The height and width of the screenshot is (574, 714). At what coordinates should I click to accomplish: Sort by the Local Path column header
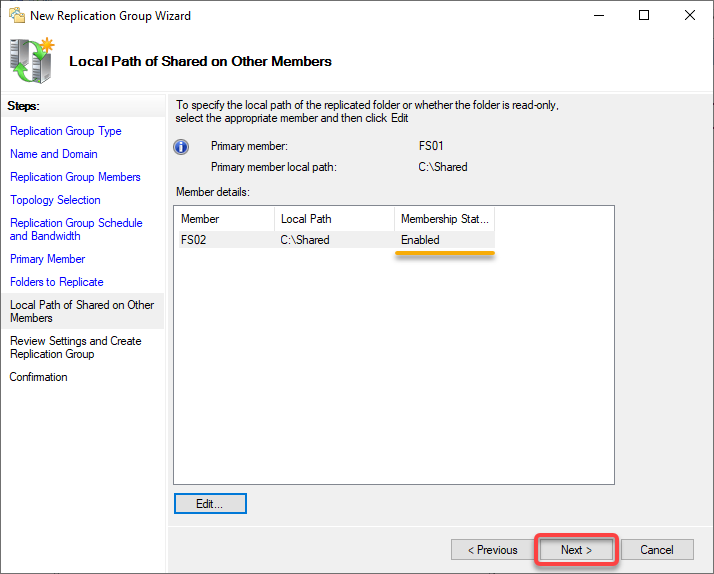[x=335, y=219]
